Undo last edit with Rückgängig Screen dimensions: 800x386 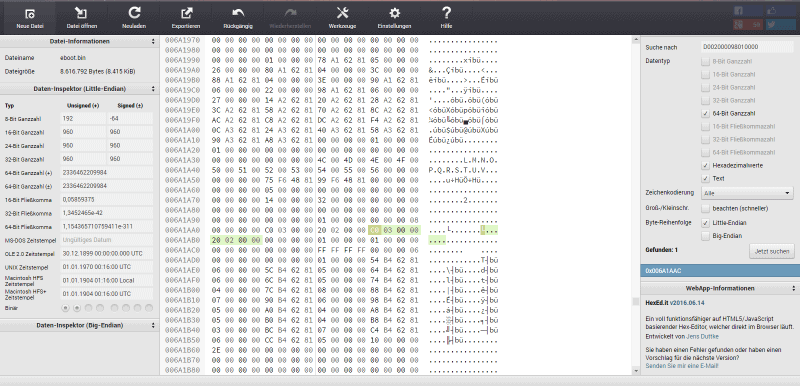(238, 18)
